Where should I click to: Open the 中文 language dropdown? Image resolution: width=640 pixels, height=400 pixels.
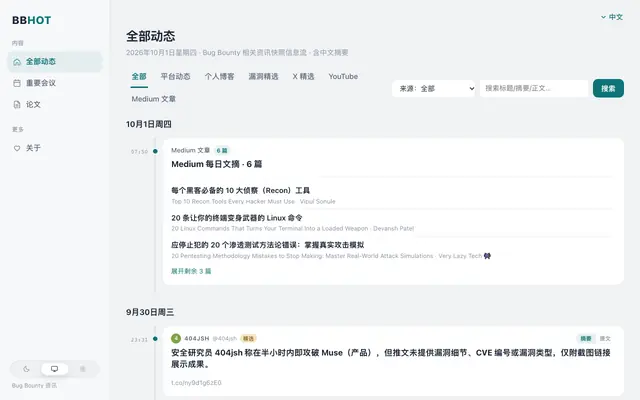point(611,17)
